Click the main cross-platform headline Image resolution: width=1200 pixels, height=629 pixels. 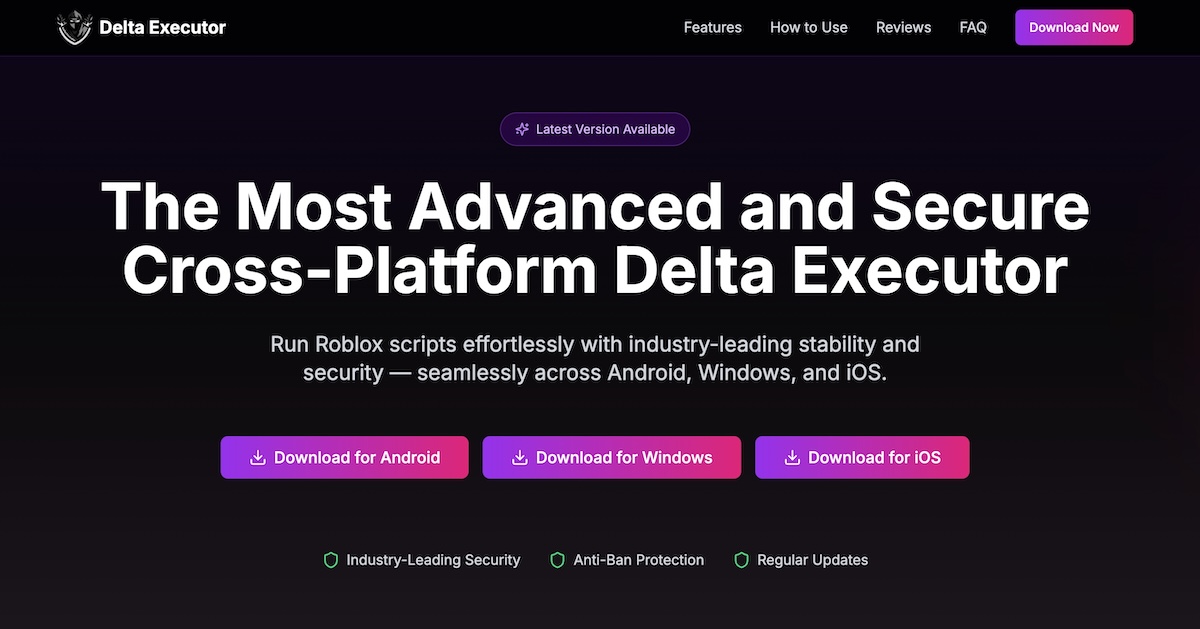594,238
